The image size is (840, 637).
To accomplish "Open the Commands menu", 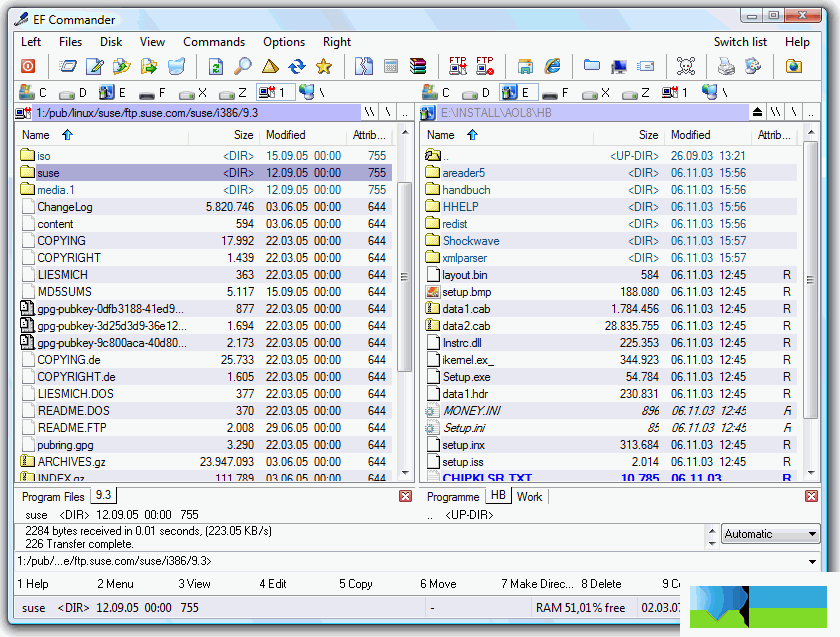I will (214, 42).
